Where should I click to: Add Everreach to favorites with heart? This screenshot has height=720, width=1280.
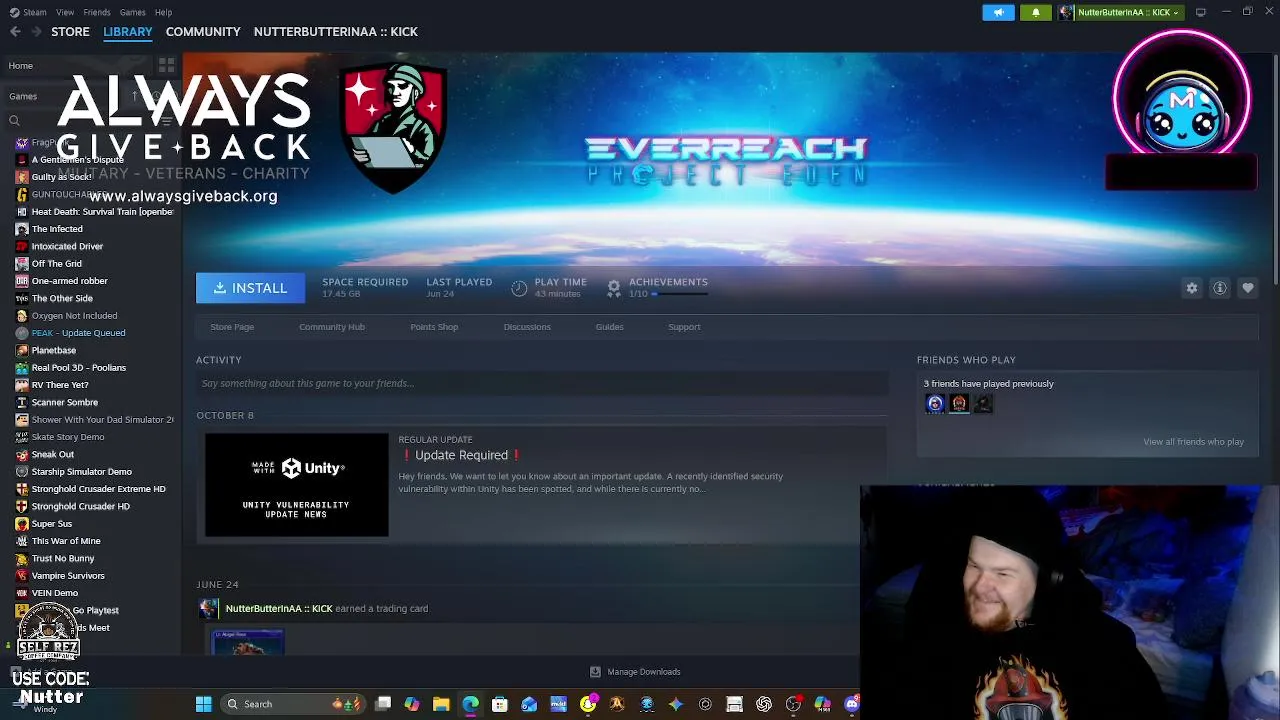click(1248, 288)
